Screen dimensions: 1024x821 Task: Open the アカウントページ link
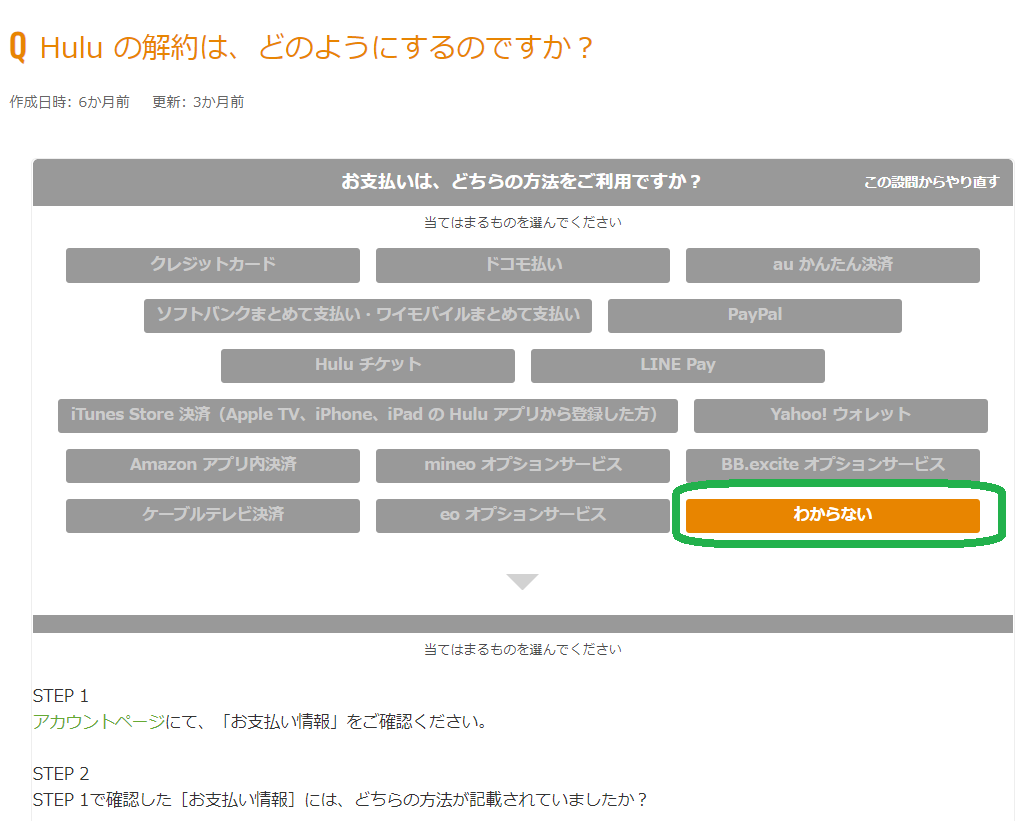(99, 722)
